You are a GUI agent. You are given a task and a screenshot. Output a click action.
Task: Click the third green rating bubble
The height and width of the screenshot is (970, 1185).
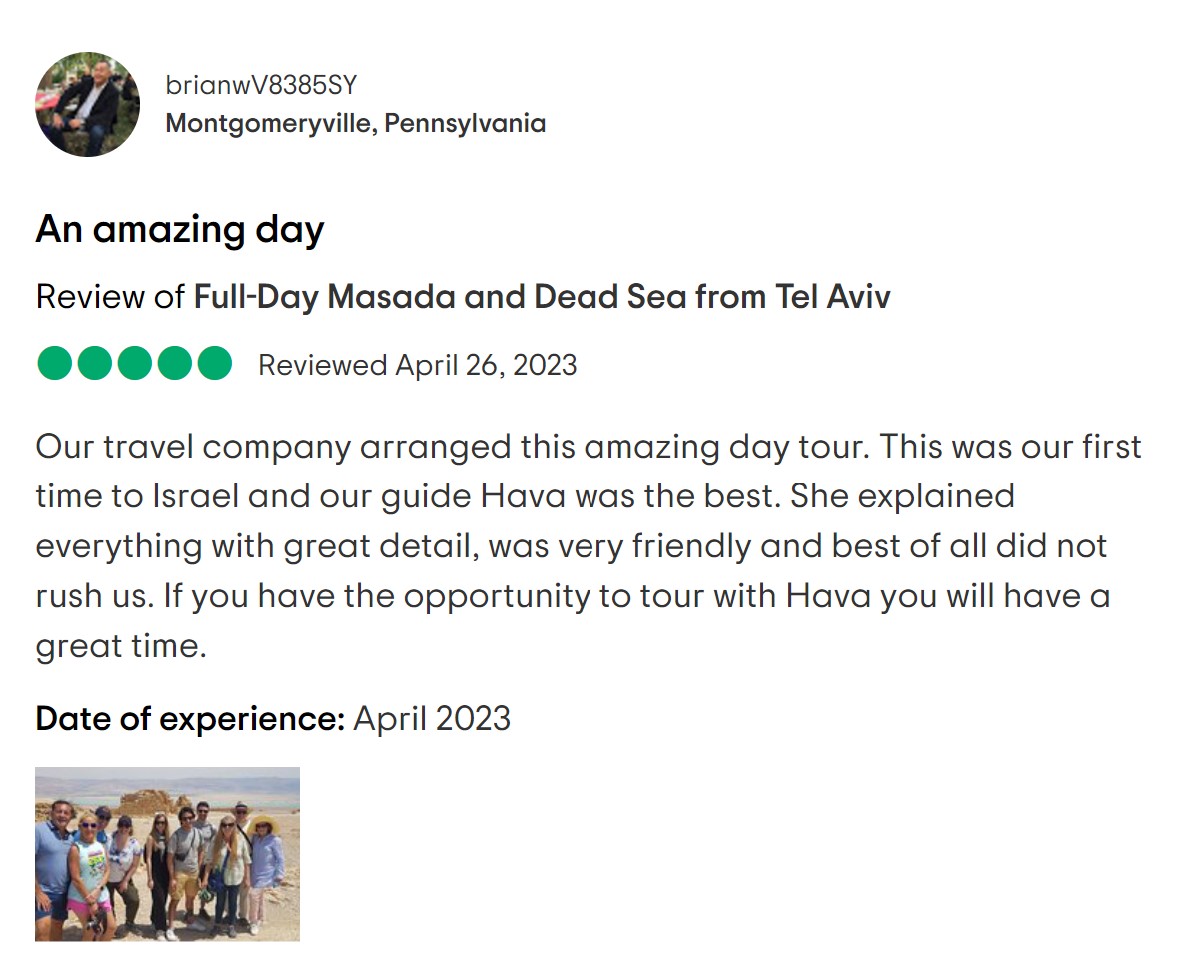click(135, 363)
